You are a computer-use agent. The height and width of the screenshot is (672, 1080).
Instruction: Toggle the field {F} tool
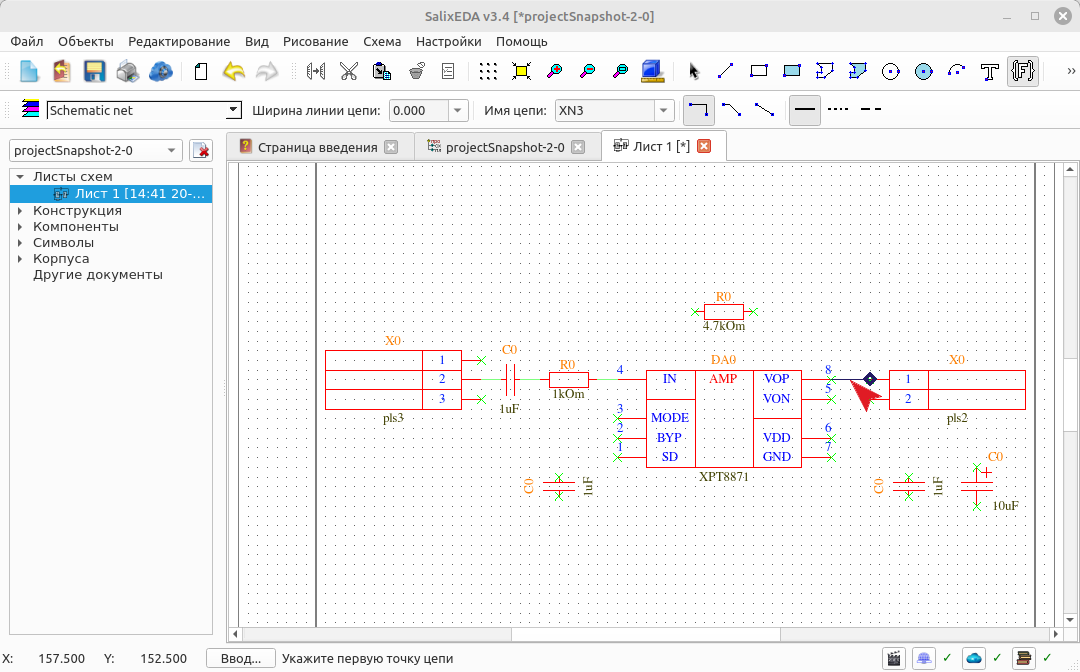coord(1023,71)
